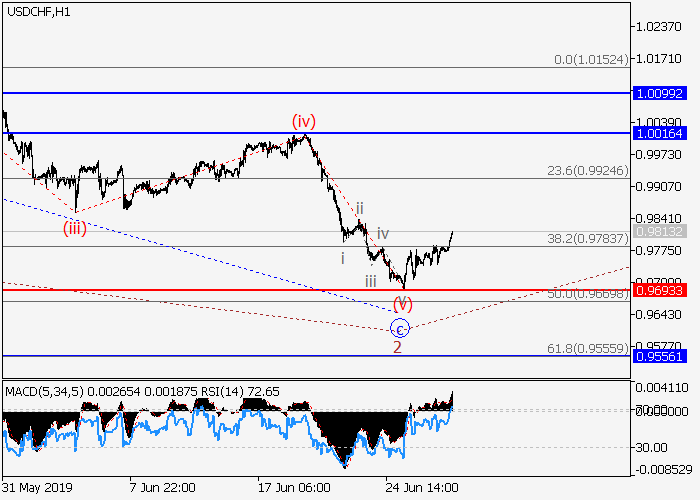Screen dimensions: 700x500
Task: Select the black 0.95561 price level tag
Action: [x=659, y=355]
